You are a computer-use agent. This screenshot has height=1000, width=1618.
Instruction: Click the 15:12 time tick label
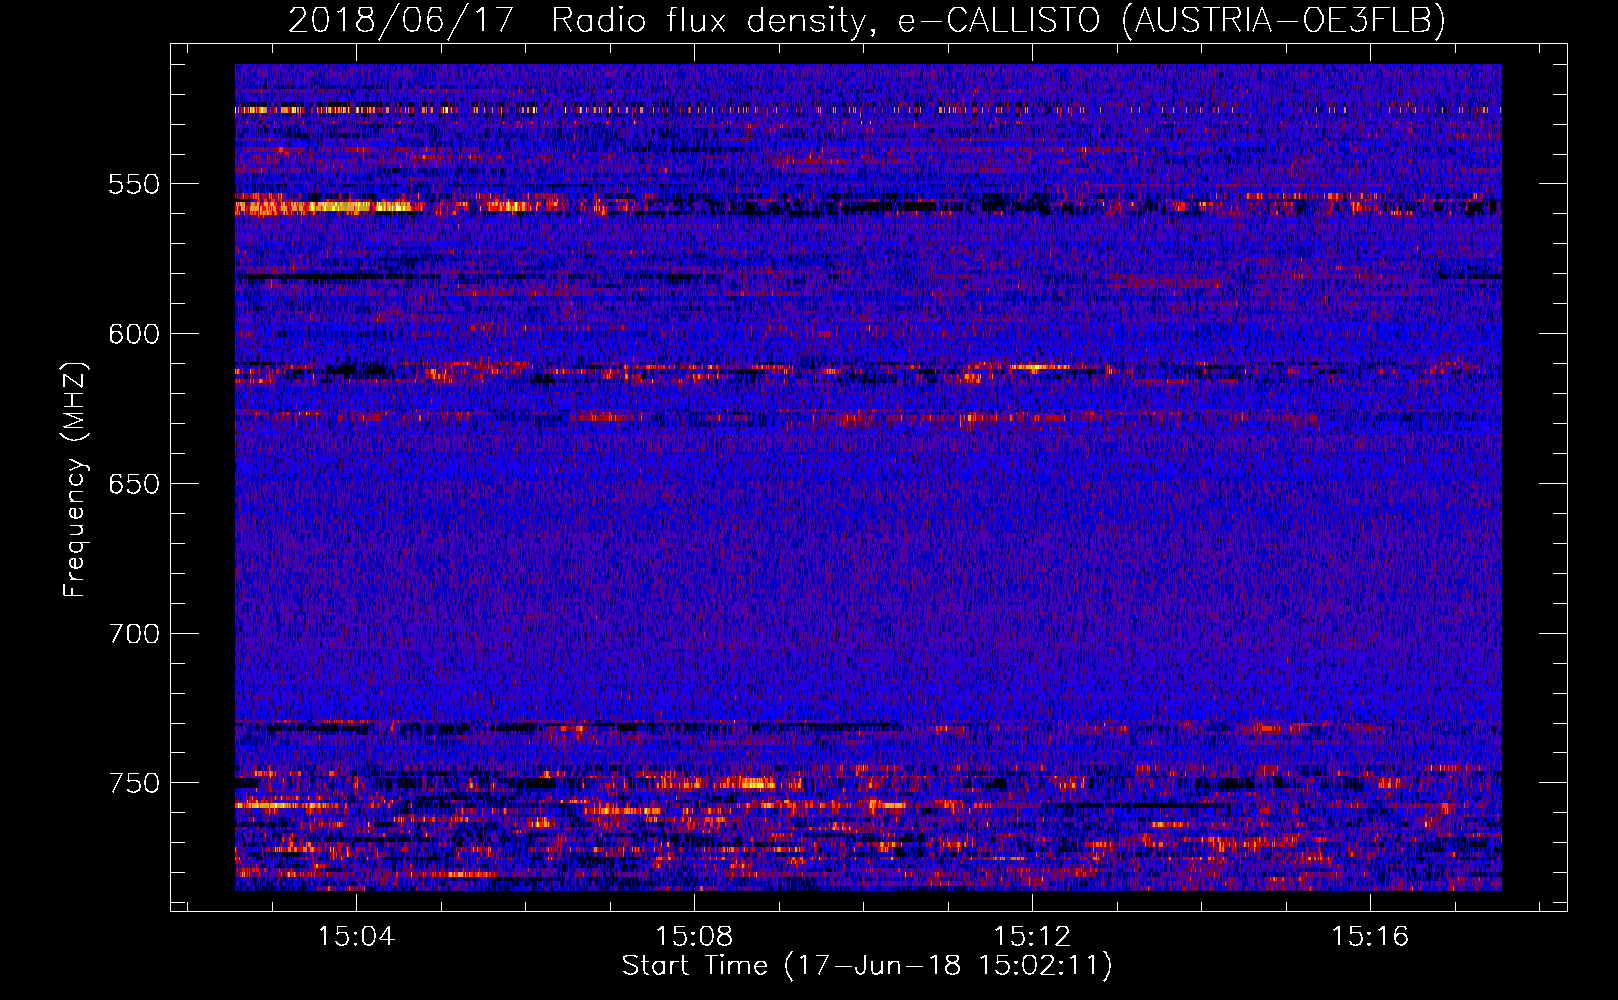[x=1032, y=936]
